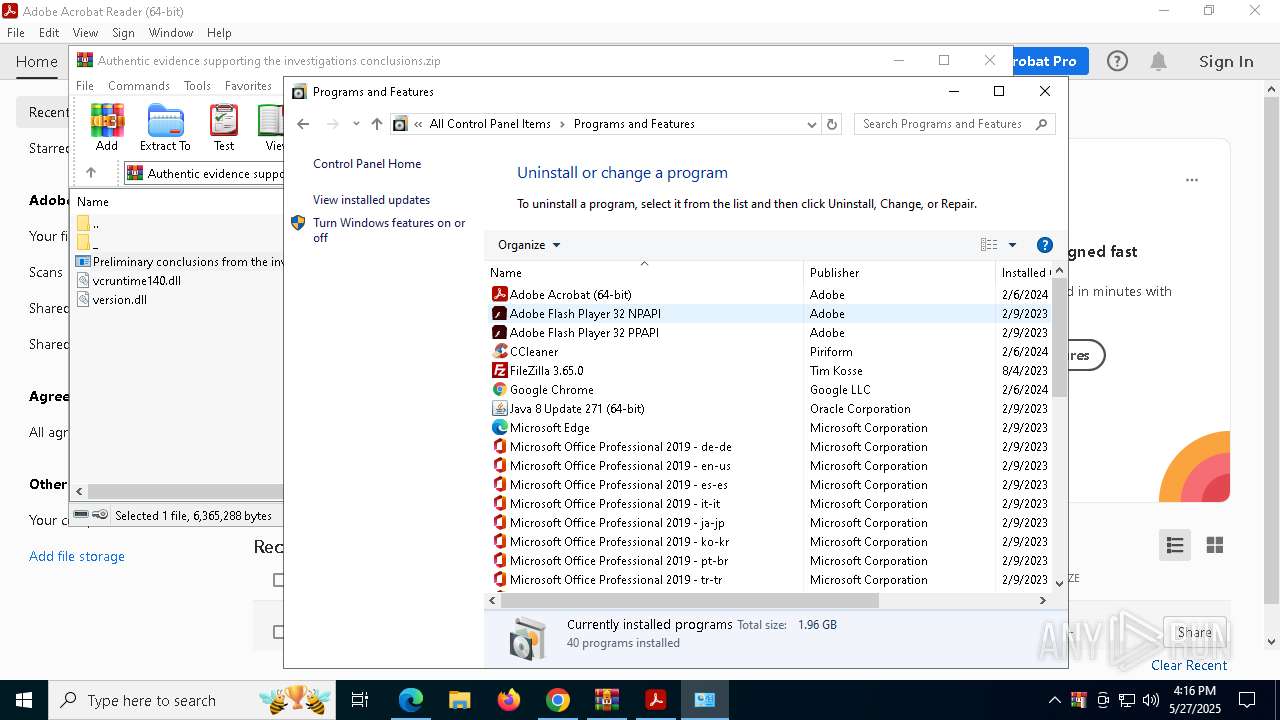Click Sign In in Acrobat
The width and height of the screenshot is (1280, 720).
1226,62
